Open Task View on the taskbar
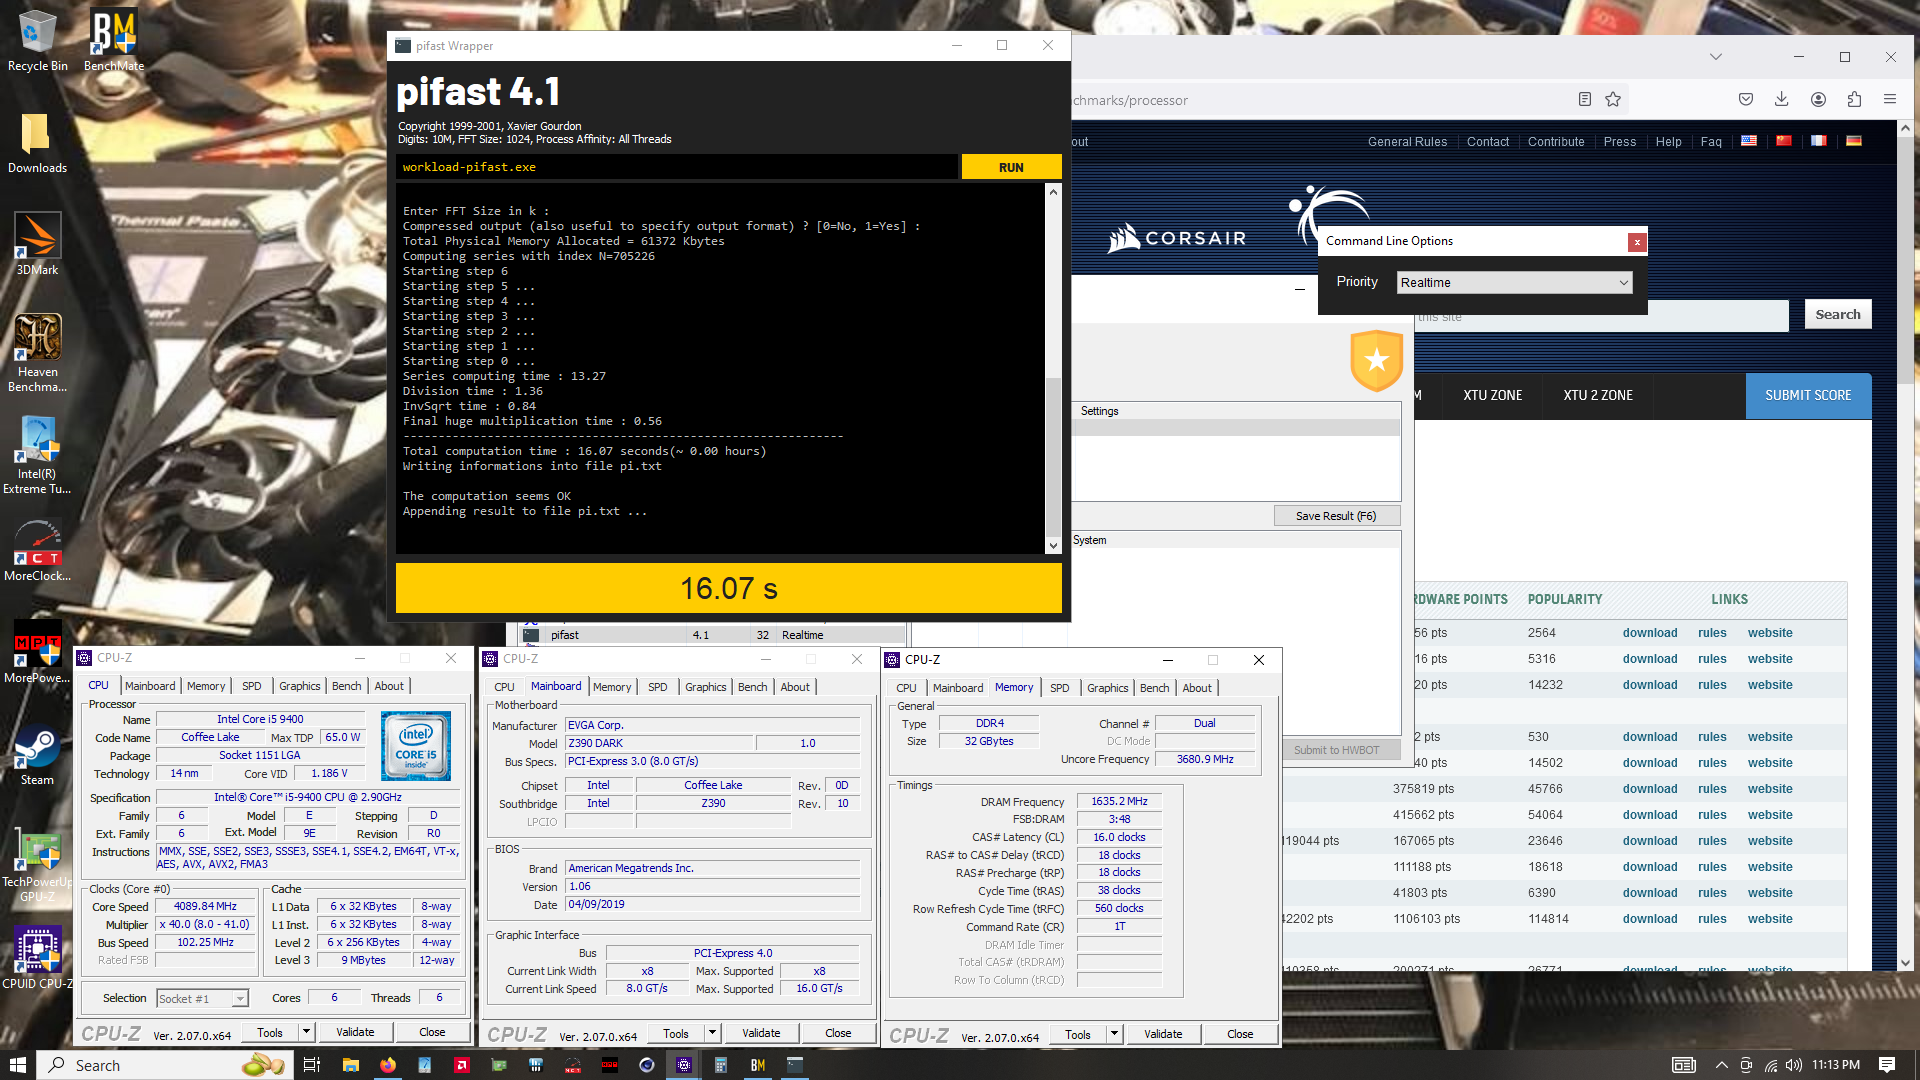1920x1080 pixels. [x=312, y=1065]
